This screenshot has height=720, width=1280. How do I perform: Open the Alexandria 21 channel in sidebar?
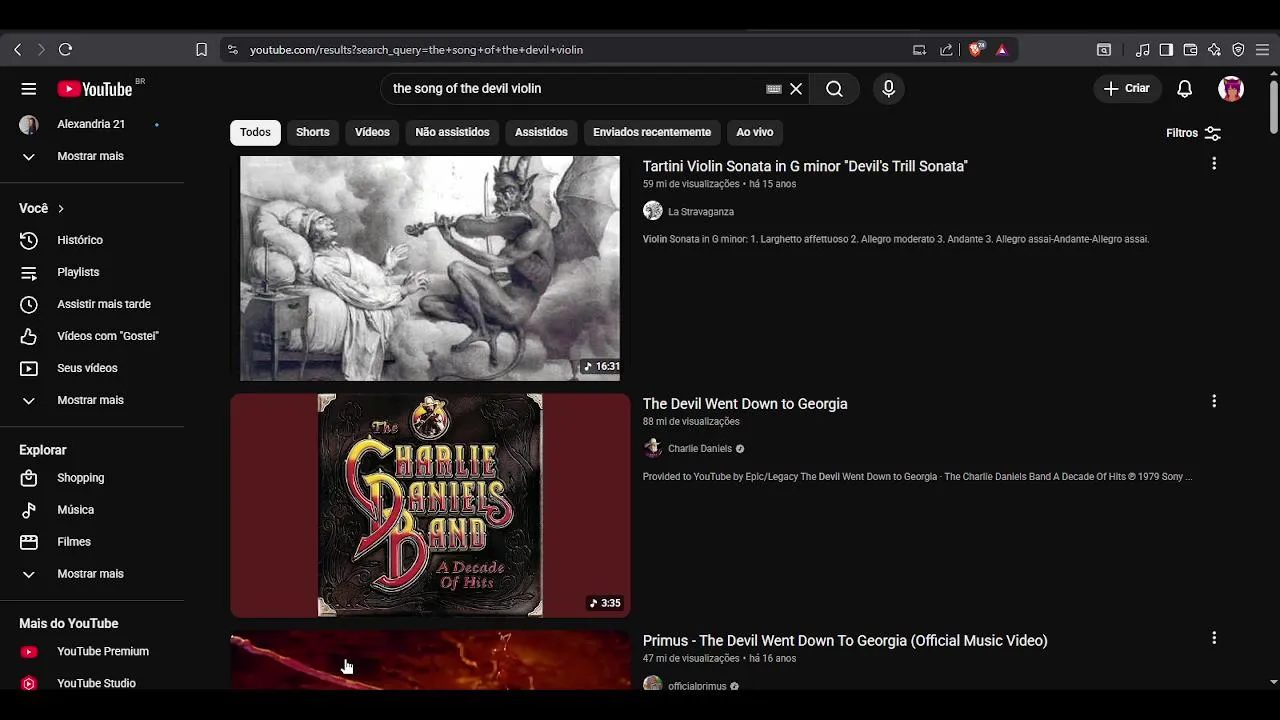[91, 124]
